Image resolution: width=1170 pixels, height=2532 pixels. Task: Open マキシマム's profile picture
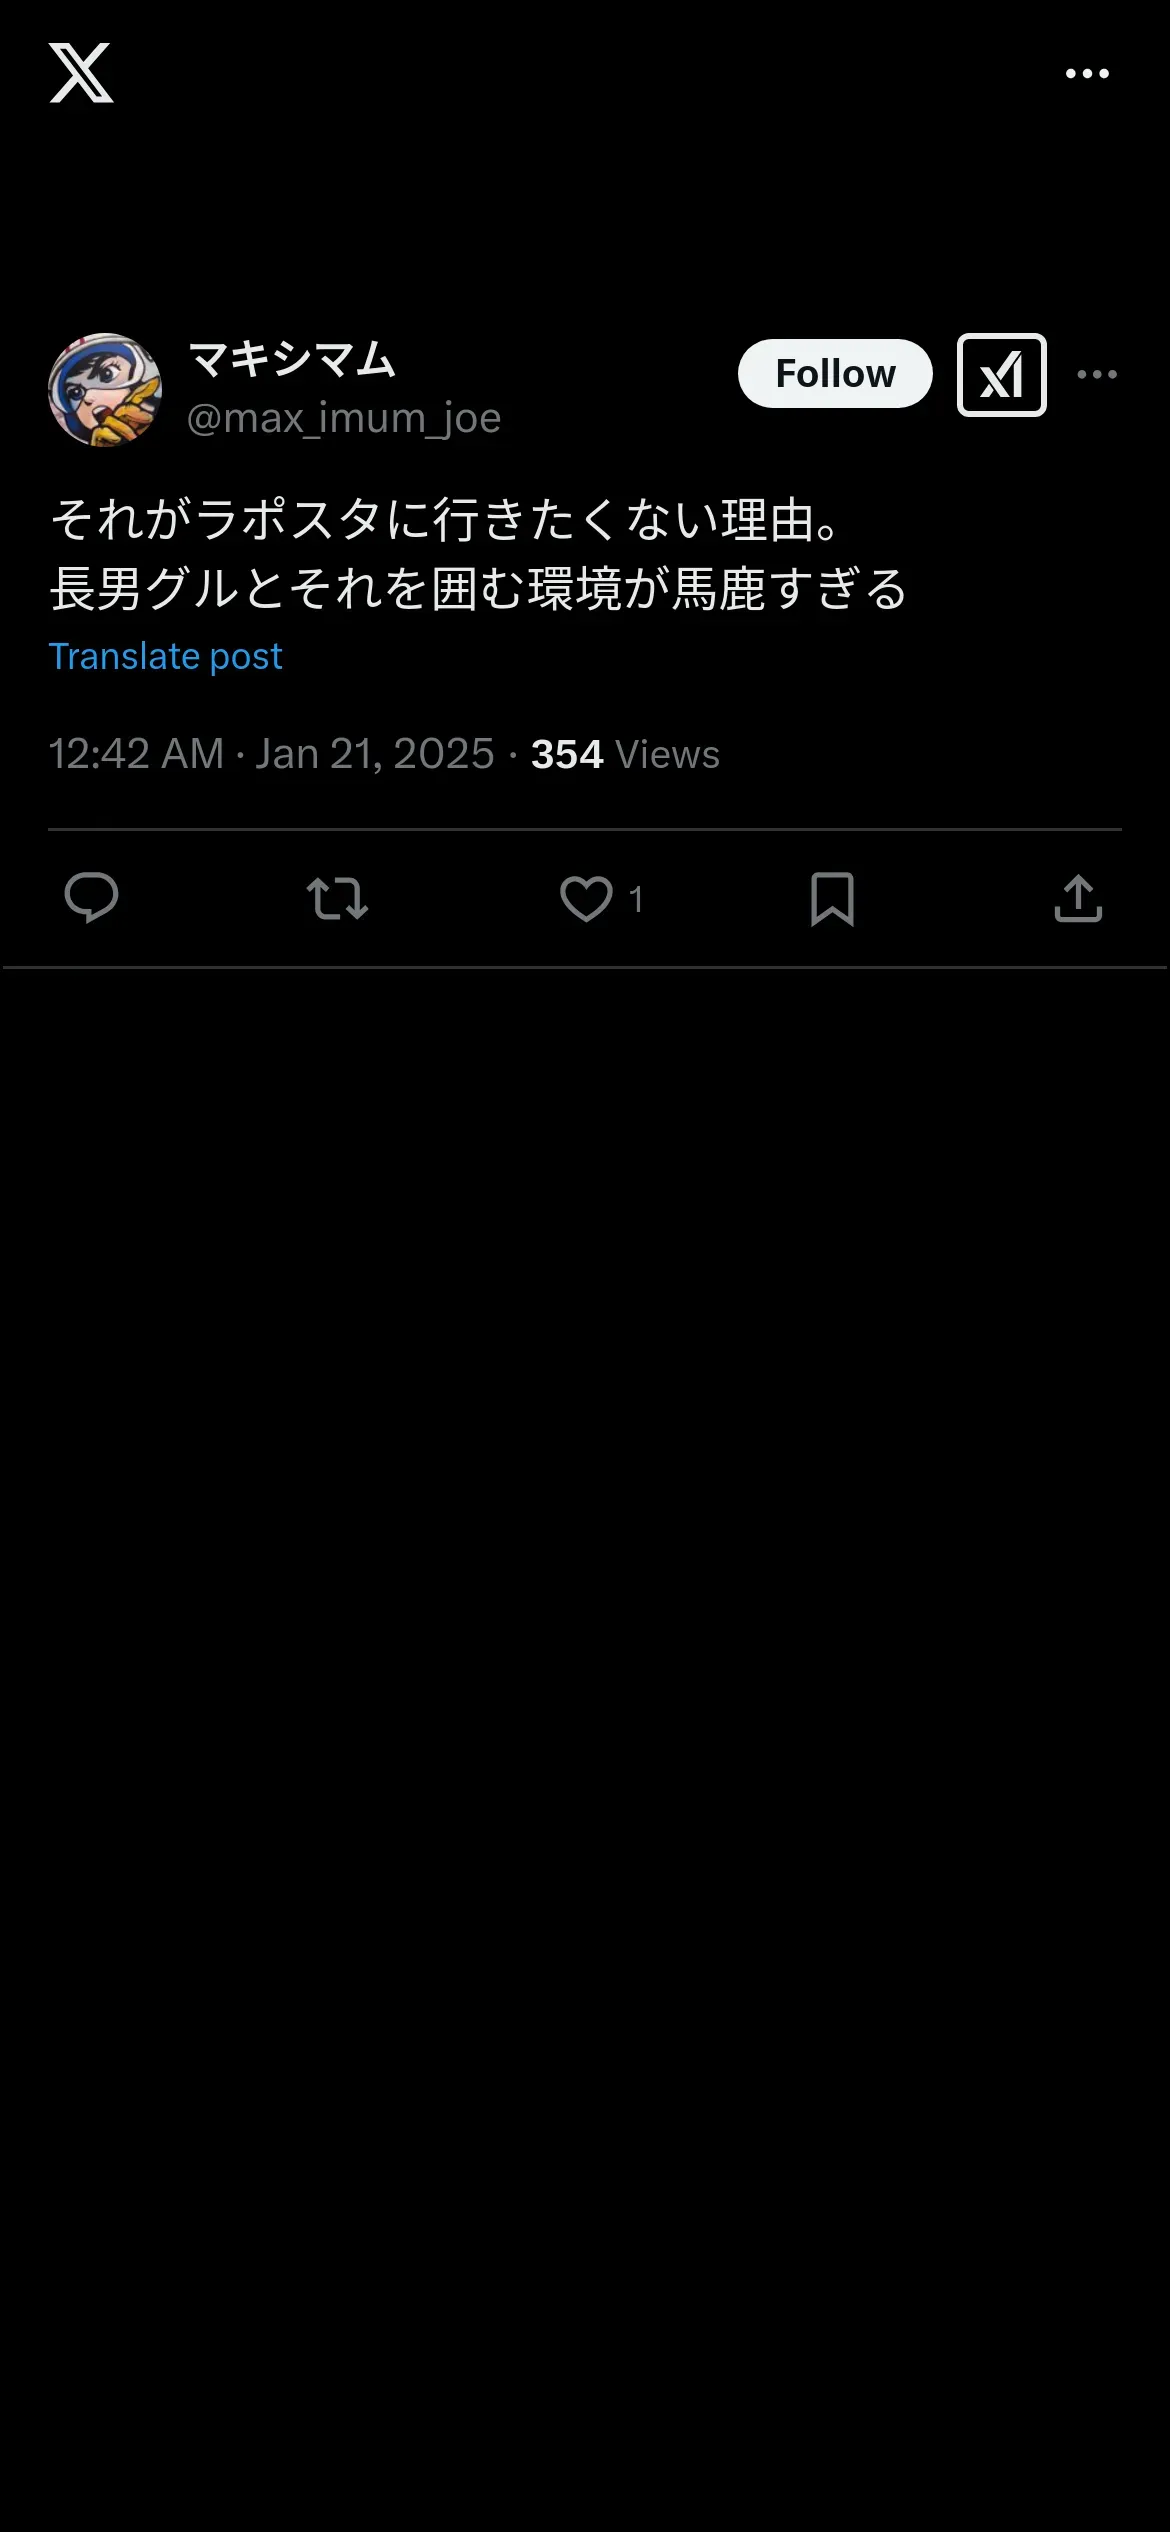pyautogui.click(x=105, y=390)
